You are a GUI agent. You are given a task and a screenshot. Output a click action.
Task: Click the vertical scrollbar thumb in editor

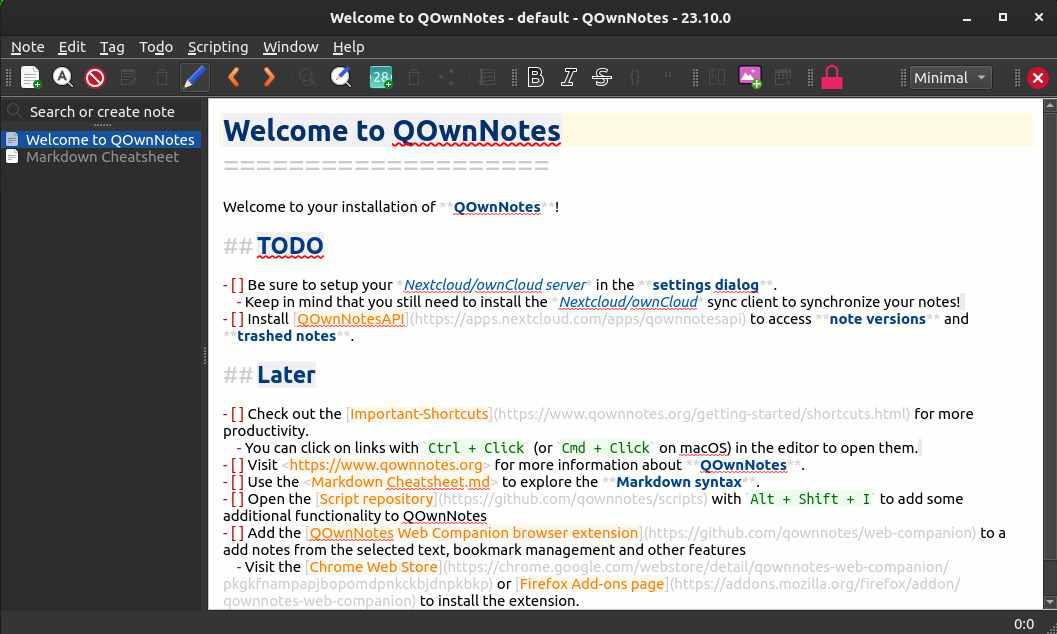tap(1050, 335)
